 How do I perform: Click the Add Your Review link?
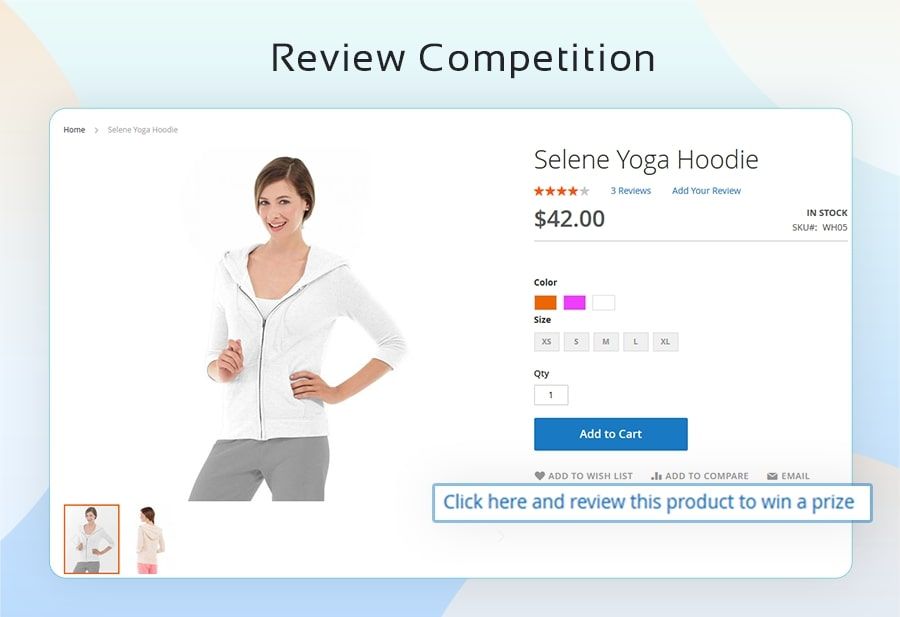click(x=707, y=191)
